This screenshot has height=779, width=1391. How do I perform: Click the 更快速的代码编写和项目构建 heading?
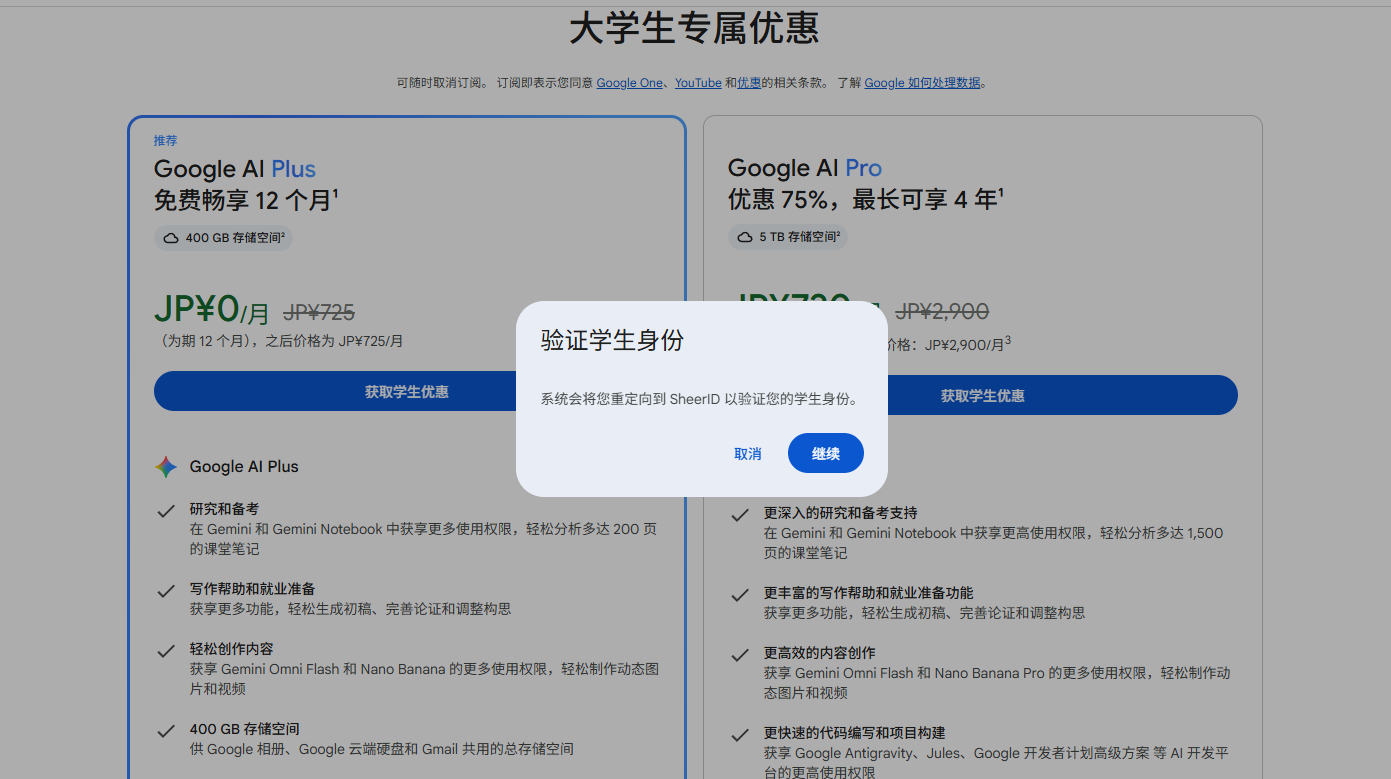[x=854, y=733]
